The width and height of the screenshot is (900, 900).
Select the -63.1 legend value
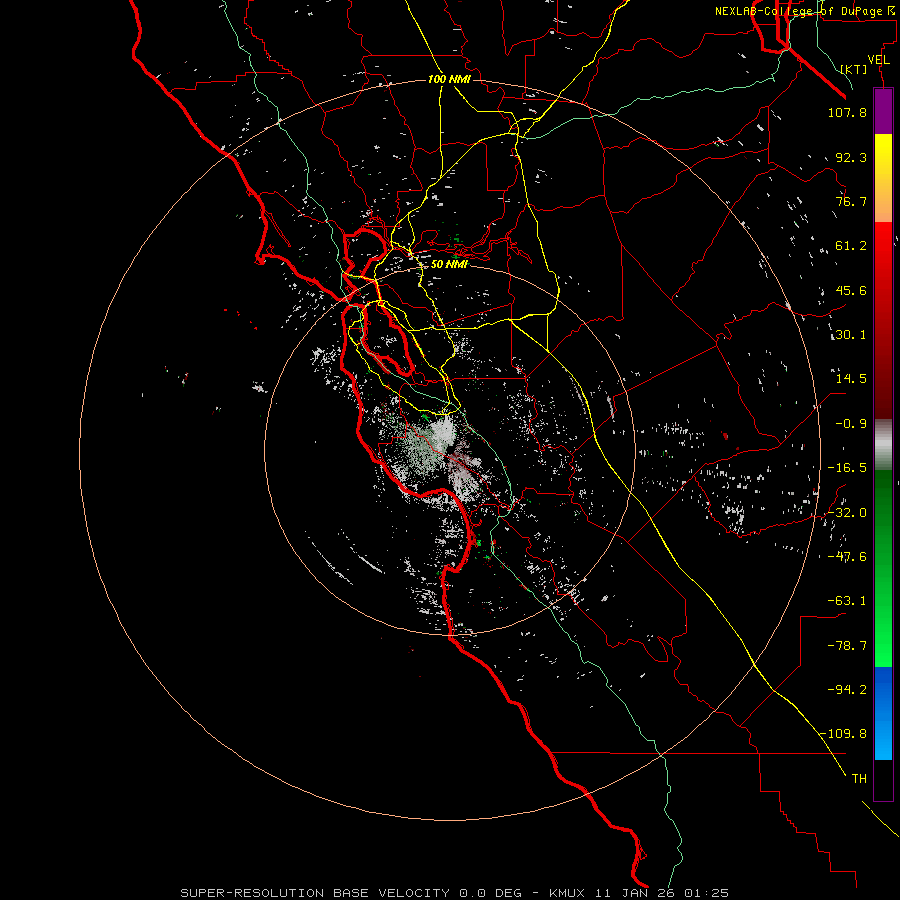coord(847,601)
